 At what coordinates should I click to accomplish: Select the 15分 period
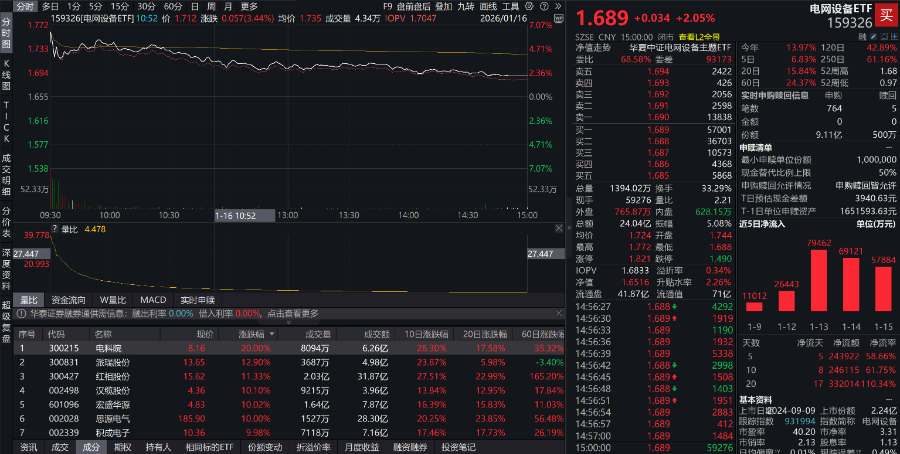(119, 6)
